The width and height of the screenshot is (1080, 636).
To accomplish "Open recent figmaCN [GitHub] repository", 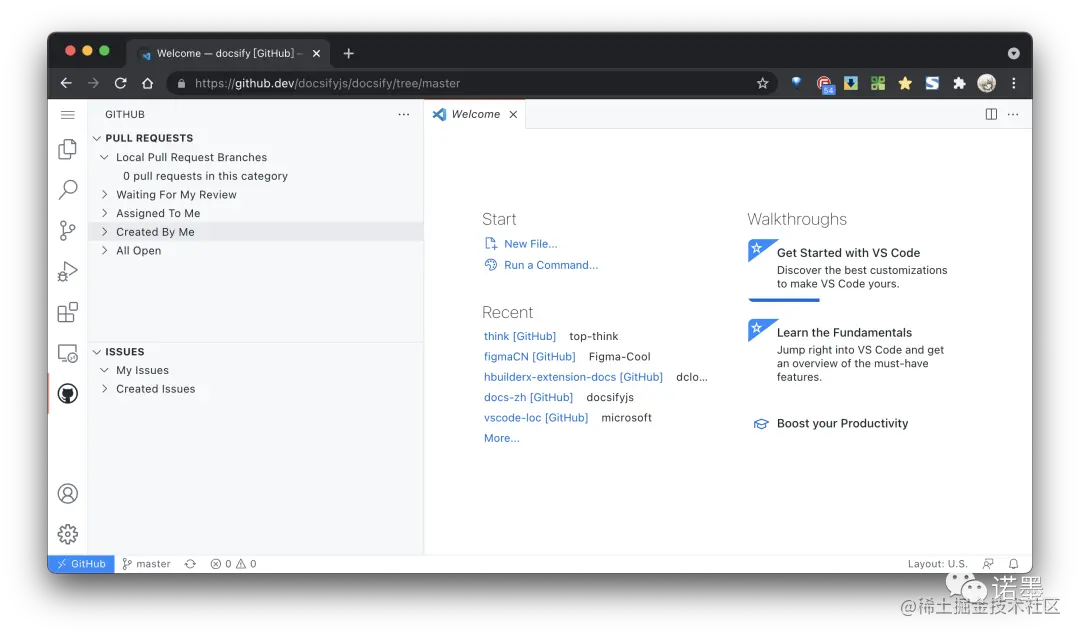I will 530,356.
